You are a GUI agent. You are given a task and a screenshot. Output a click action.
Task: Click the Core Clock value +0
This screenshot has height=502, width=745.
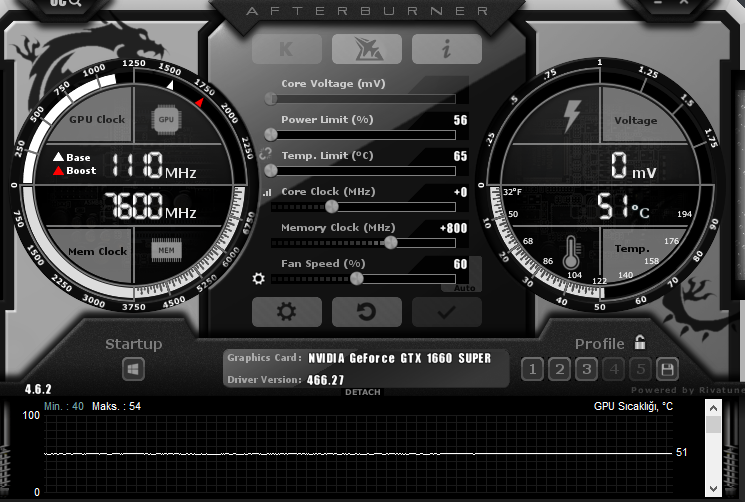[x=460, y=192]
